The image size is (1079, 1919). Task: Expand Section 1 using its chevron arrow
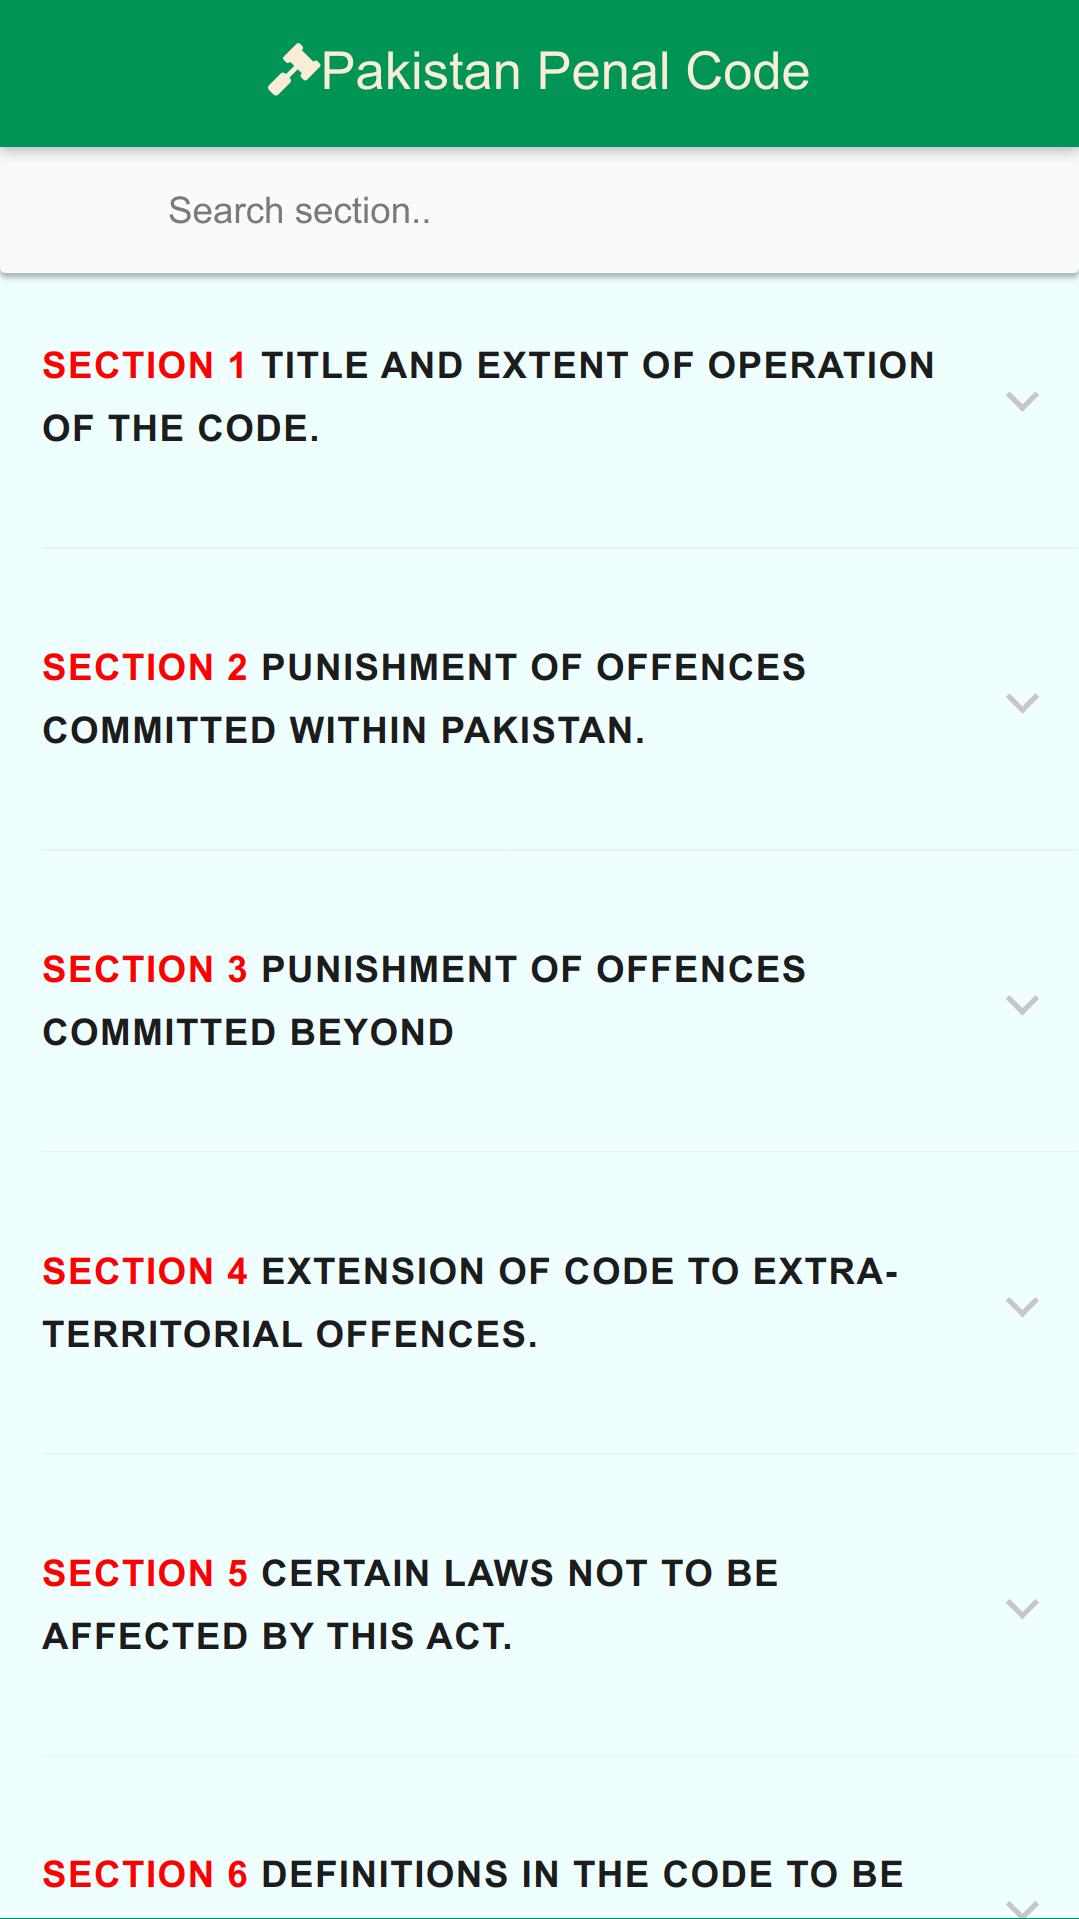tap(1022, 401)
